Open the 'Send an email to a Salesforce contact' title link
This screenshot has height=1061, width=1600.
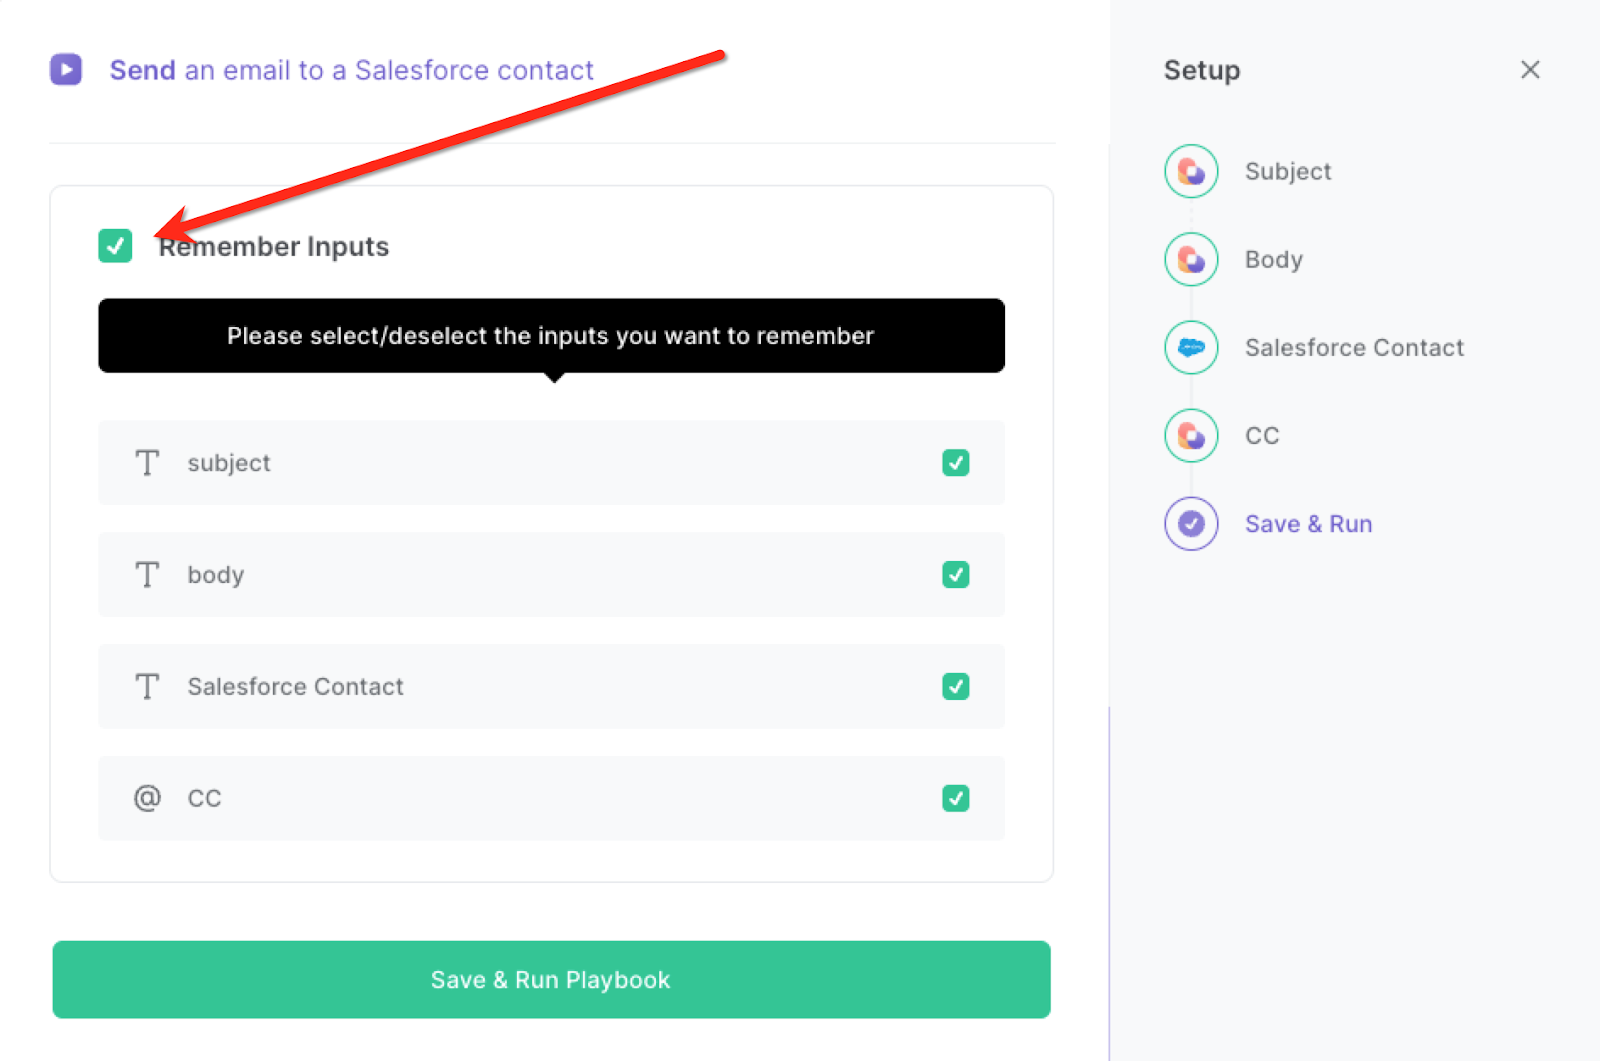click(351, 70)
